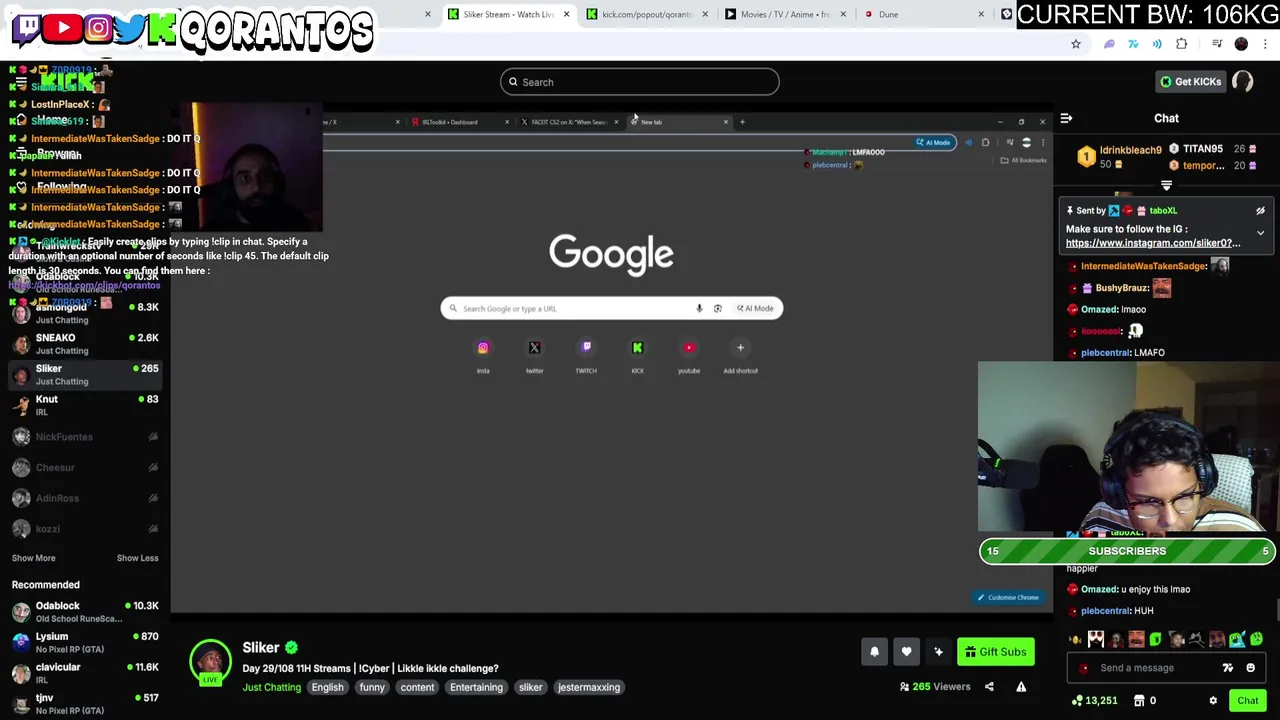Open offline channel AdinRoss

pos(85,498)
